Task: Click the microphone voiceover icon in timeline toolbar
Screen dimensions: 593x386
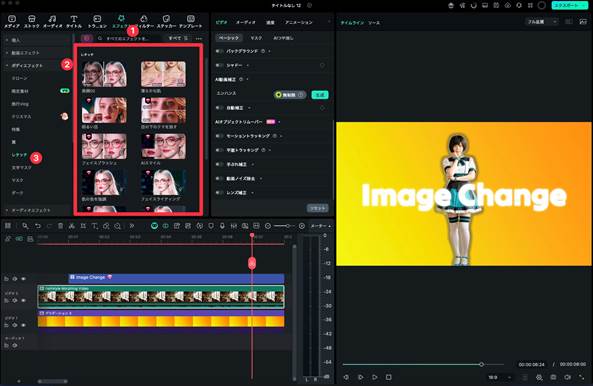Action: tap(222, 226)
